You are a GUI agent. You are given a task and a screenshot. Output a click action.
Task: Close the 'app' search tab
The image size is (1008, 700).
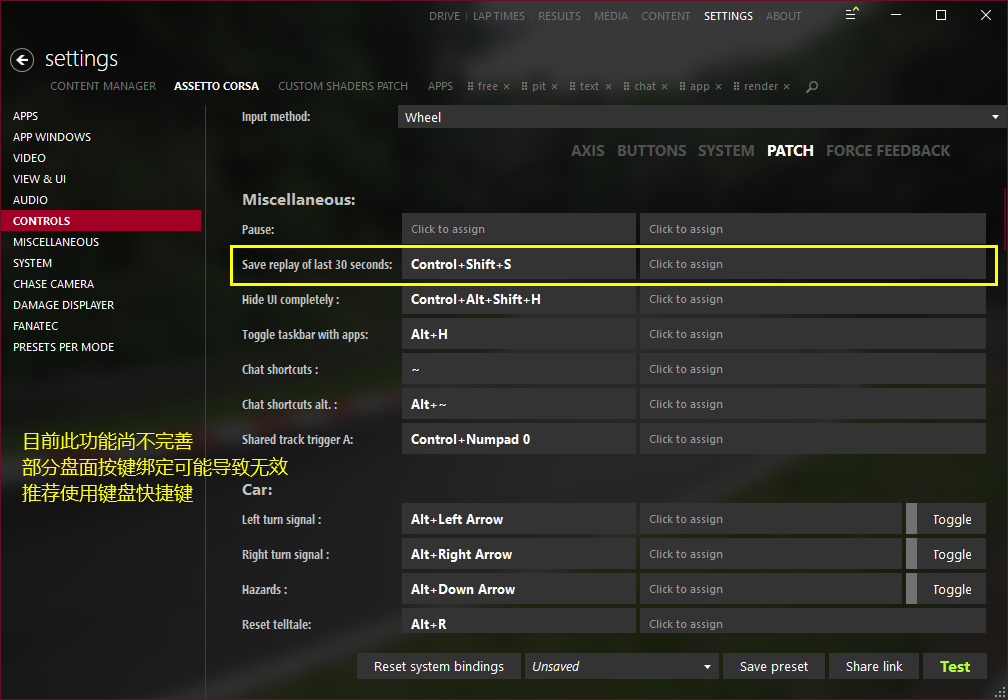pyautogui.click(x=719, y=86)
